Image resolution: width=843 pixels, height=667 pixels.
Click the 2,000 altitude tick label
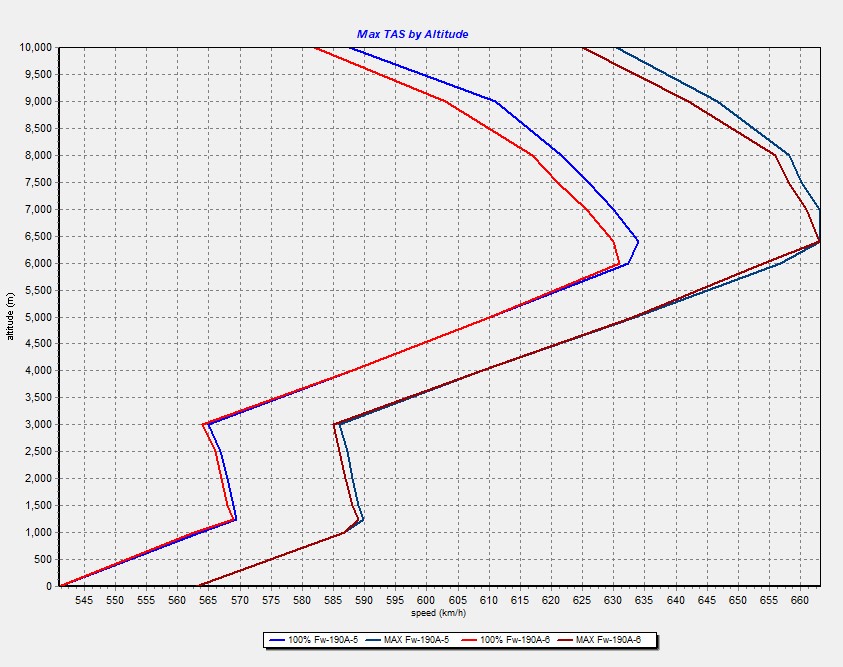[x=38, y=478]
